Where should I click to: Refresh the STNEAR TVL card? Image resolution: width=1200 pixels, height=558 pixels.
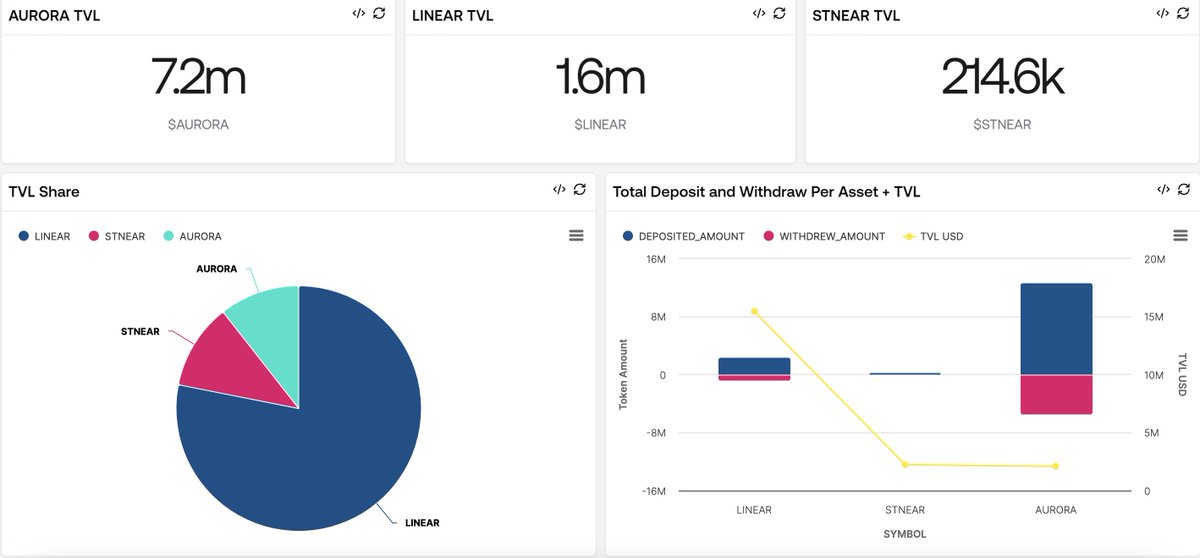pyautogui.click(x=1184, y=14)
